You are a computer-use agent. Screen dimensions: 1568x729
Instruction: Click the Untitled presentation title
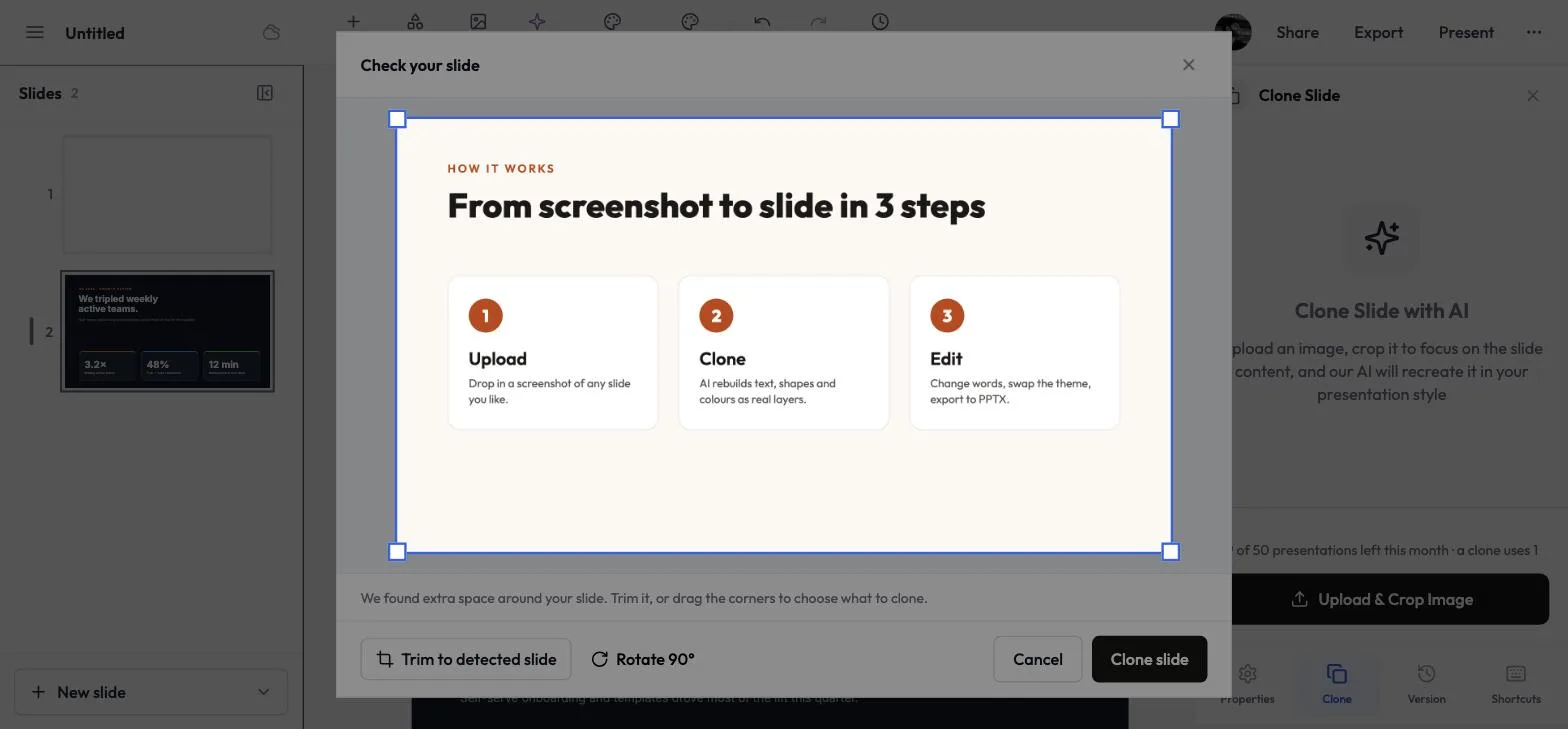(95, 33)
